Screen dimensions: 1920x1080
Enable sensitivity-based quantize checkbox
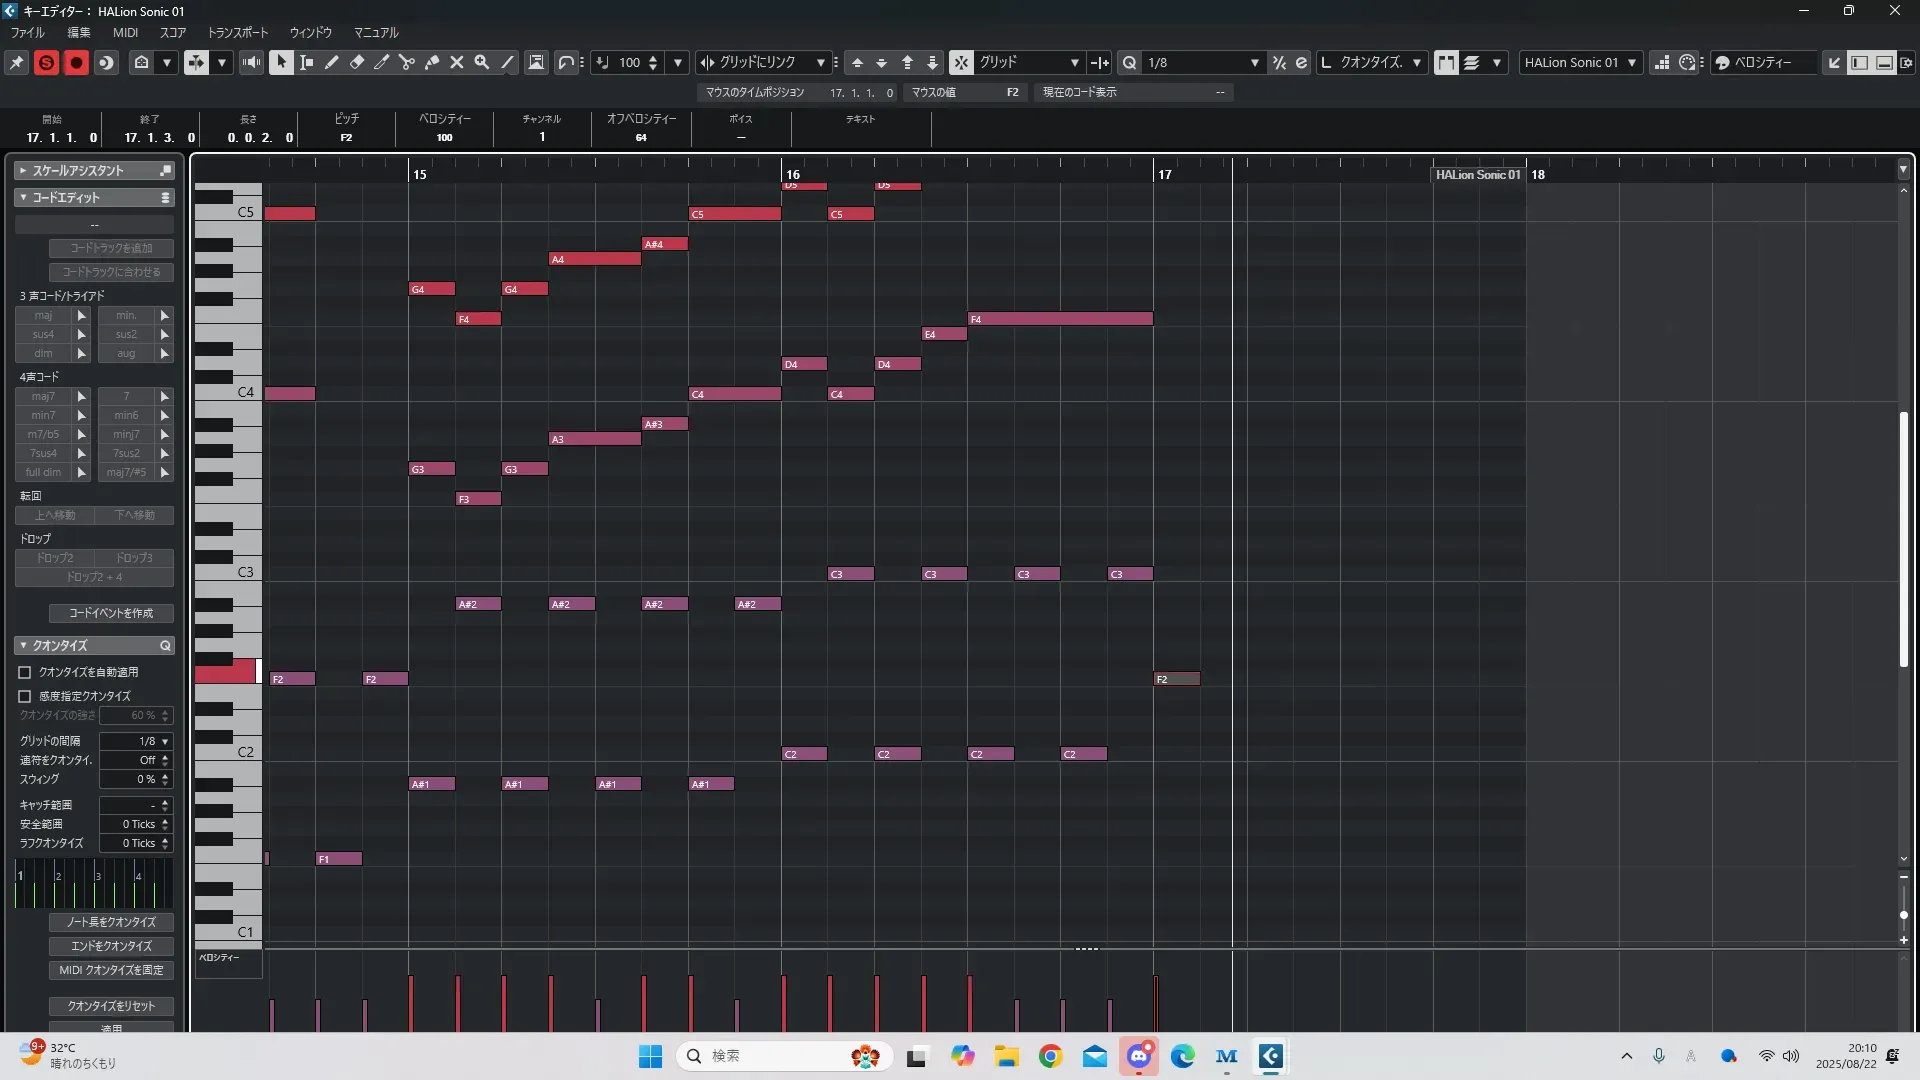tap(25, 696)
